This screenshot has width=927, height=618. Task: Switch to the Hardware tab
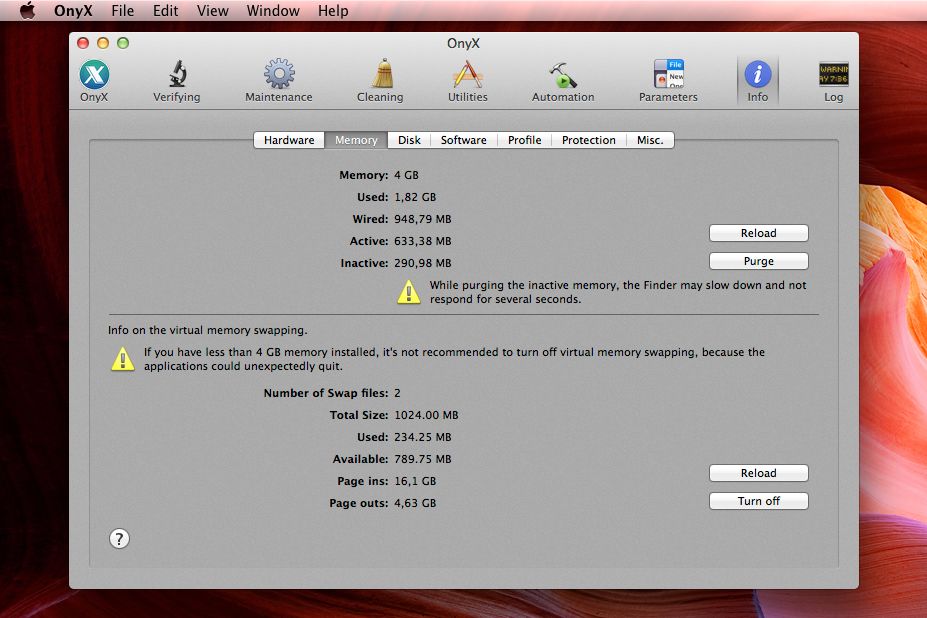[289, 140]
